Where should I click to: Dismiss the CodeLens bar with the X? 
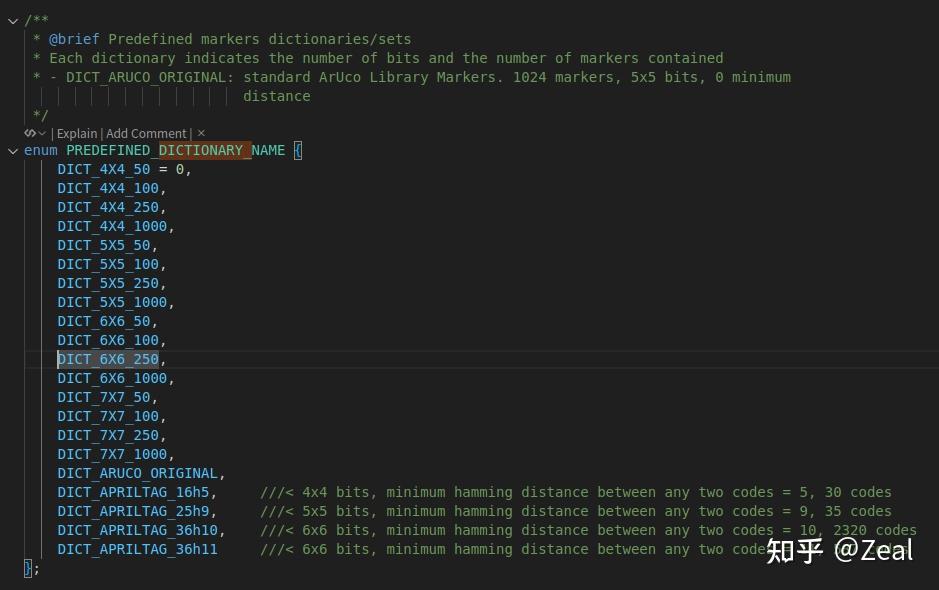pos(201,133)
